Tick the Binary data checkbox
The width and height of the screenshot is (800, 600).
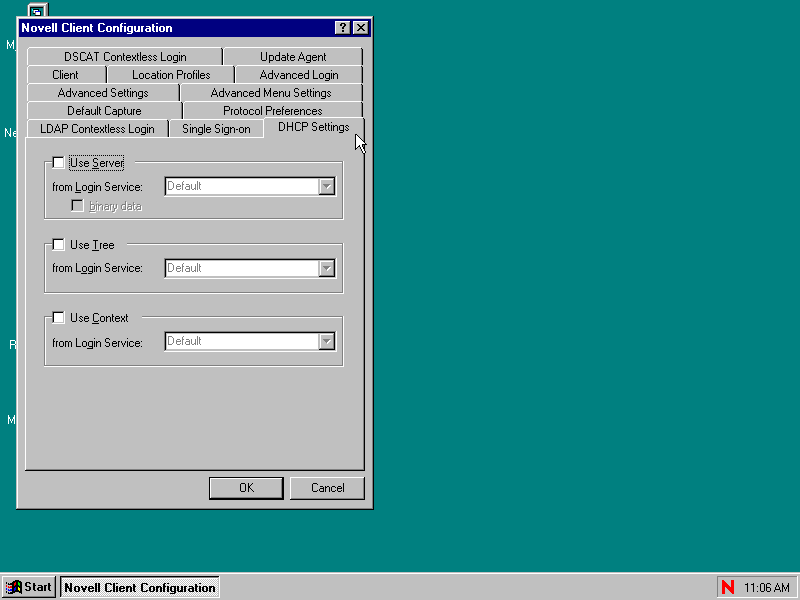click(78, 206)
